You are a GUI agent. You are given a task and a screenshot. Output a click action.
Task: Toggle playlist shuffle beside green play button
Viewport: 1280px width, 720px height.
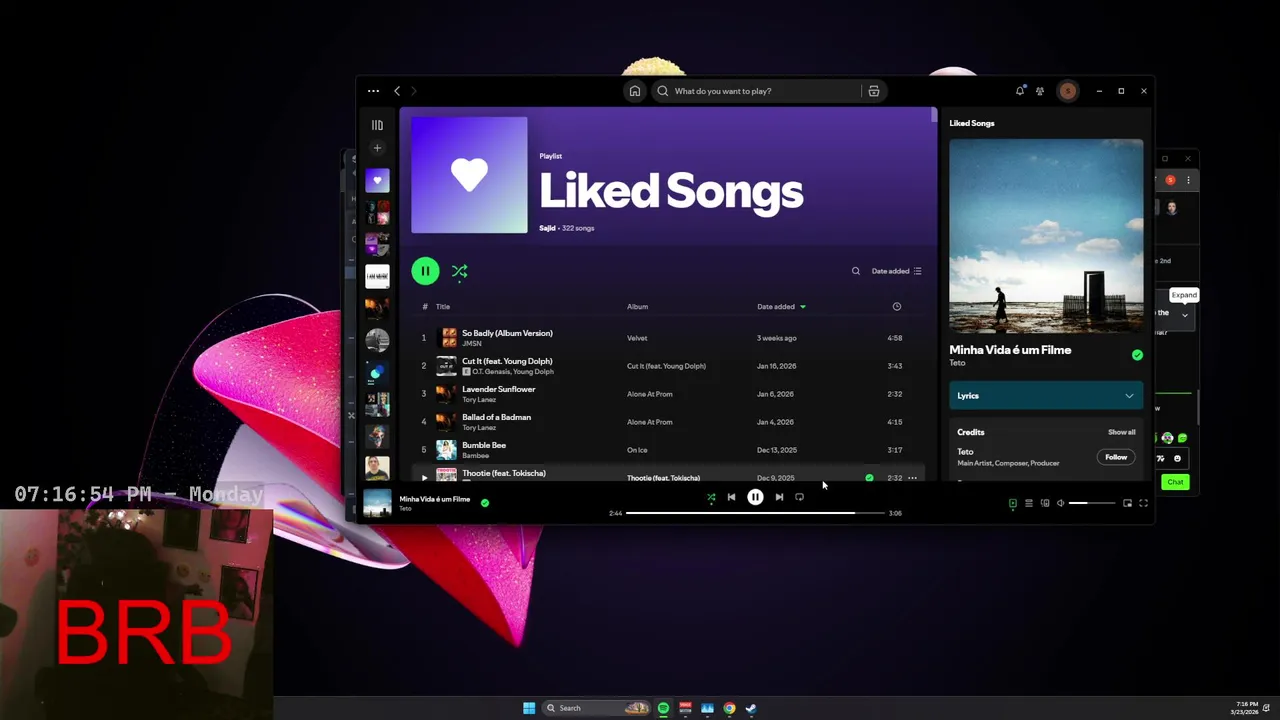point(459,271)
